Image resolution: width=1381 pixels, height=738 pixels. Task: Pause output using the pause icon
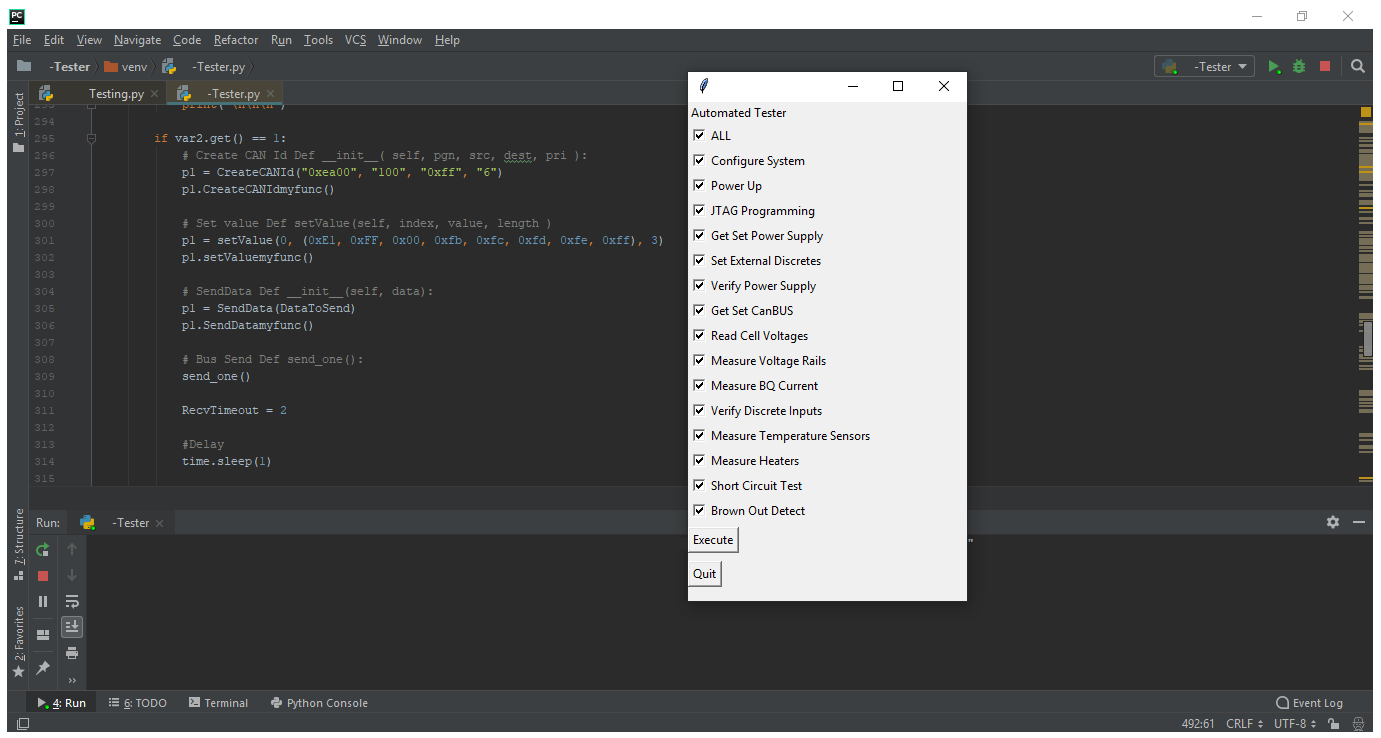[43, 602]
